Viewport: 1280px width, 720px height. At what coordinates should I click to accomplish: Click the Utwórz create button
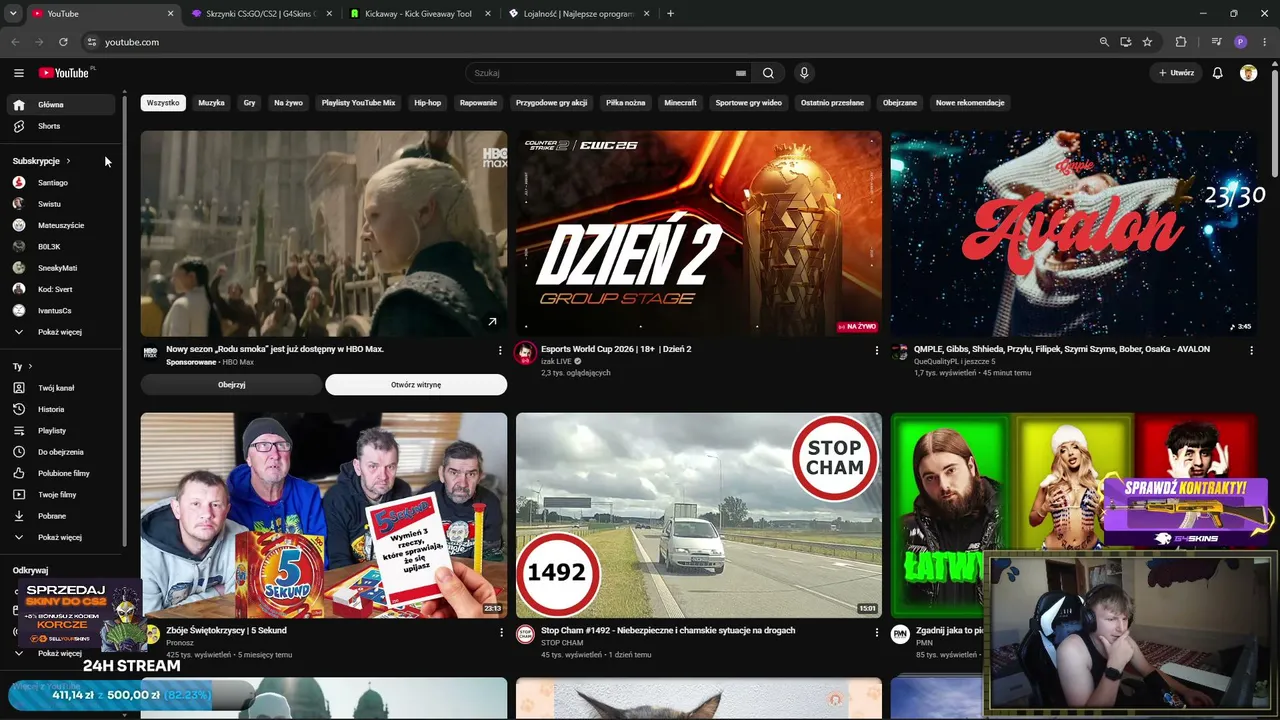[x=1176, y=73]
